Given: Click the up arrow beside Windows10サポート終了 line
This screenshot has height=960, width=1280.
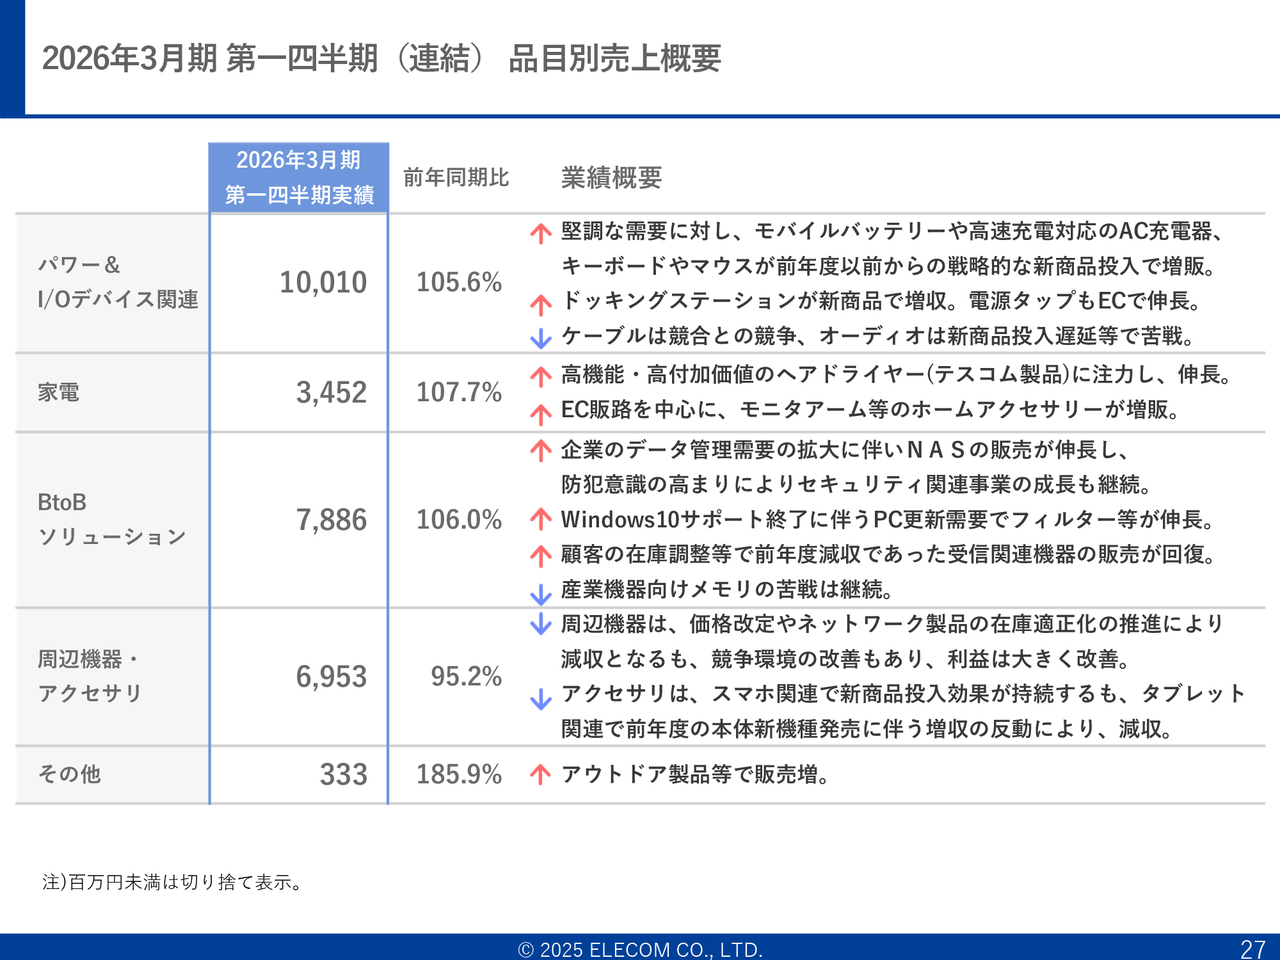Looking at the screenshot, I should pos(541,519).
